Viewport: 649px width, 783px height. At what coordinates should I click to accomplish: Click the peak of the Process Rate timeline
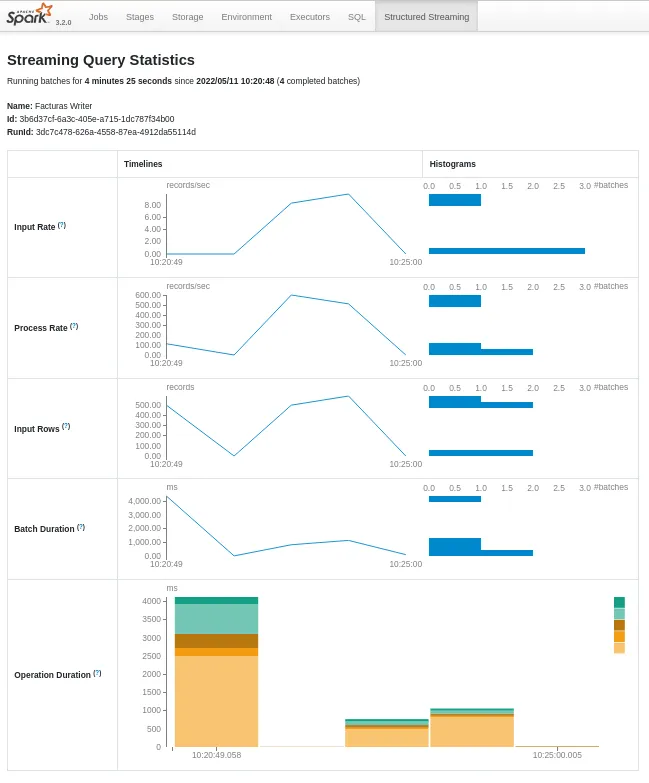pos(291,295)
